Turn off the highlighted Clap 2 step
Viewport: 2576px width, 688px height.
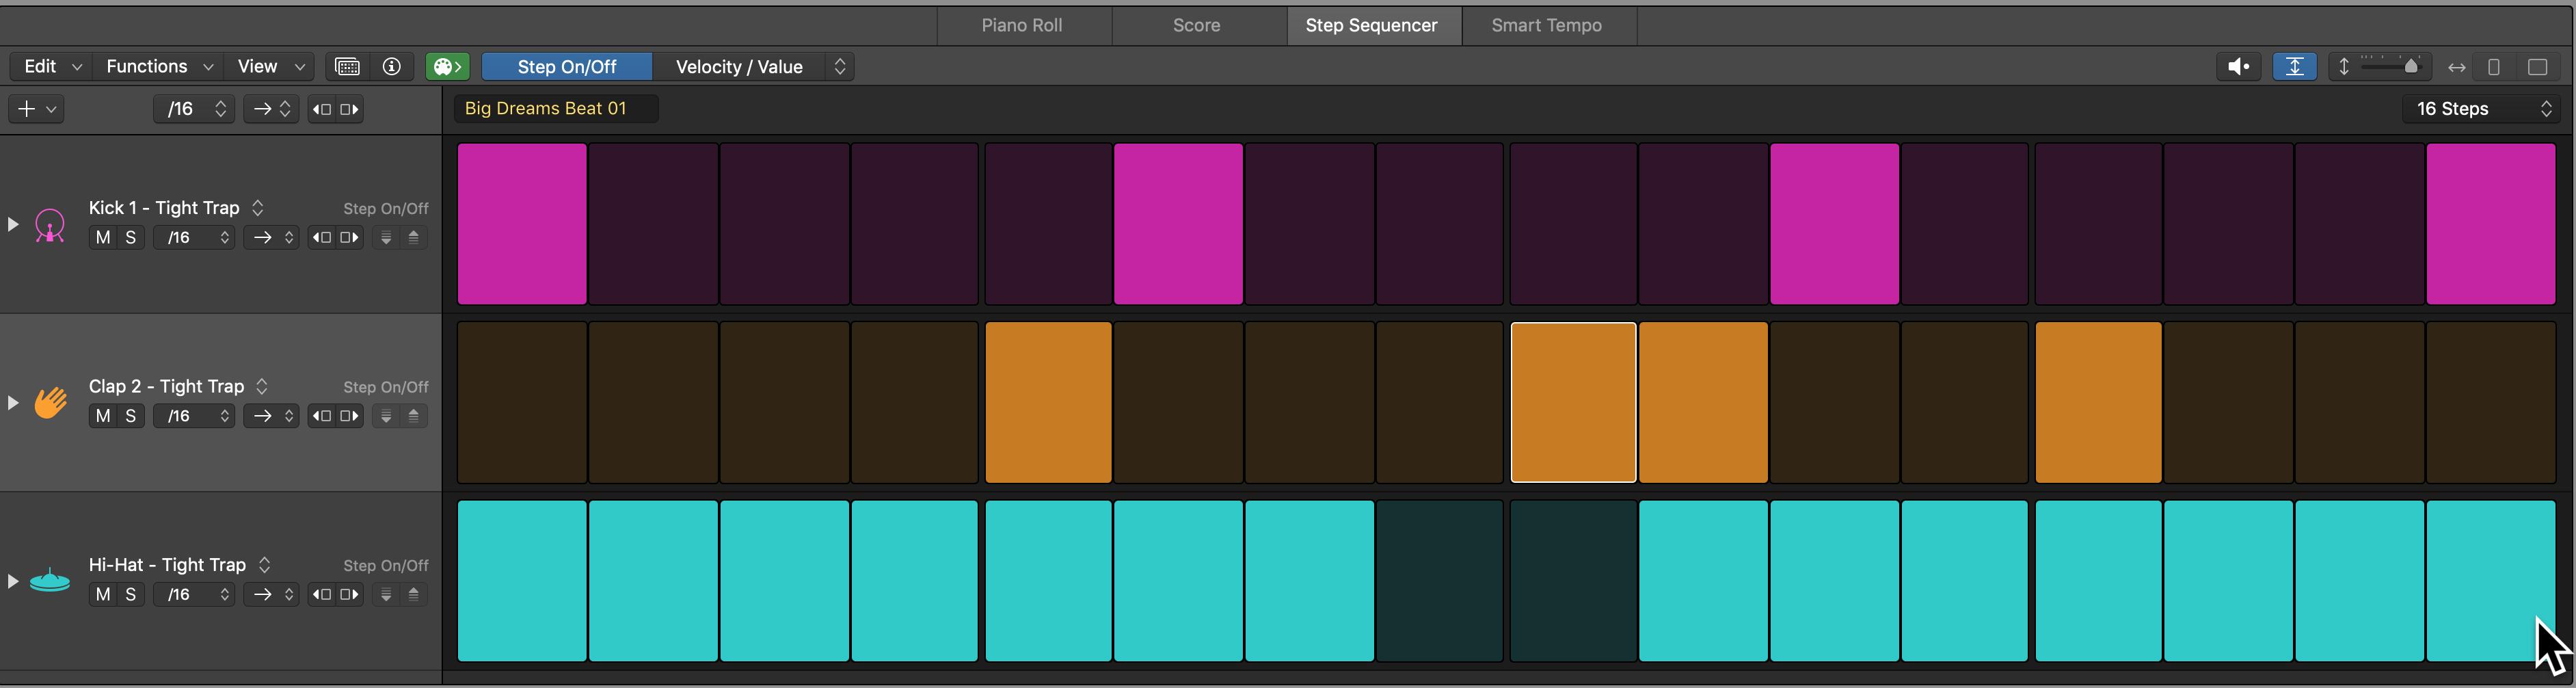click(x=1573, y=402)
